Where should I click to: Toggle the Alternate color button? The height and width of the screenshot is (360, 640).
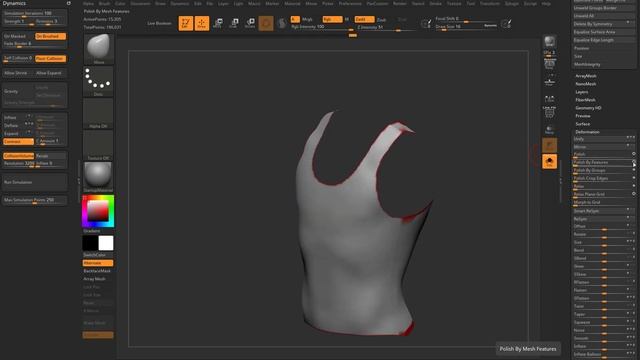coord(98,263)
